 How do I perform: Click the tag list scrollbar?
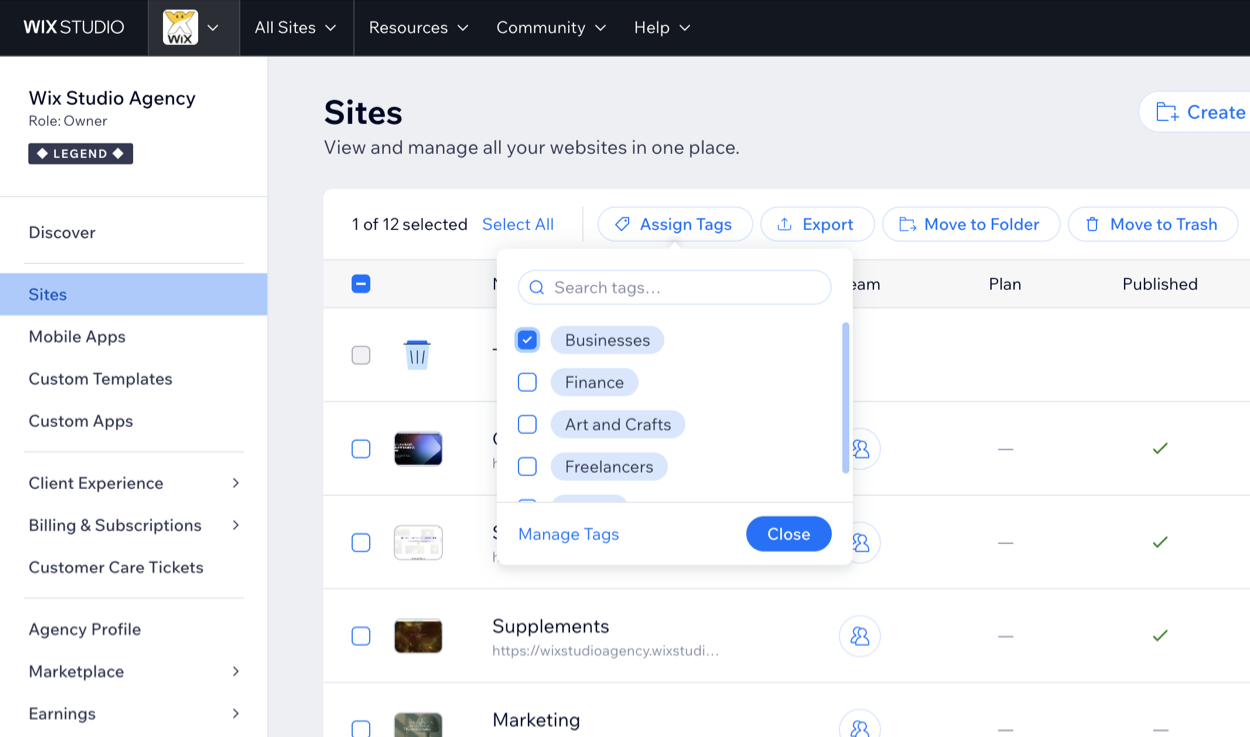point(845,397)
